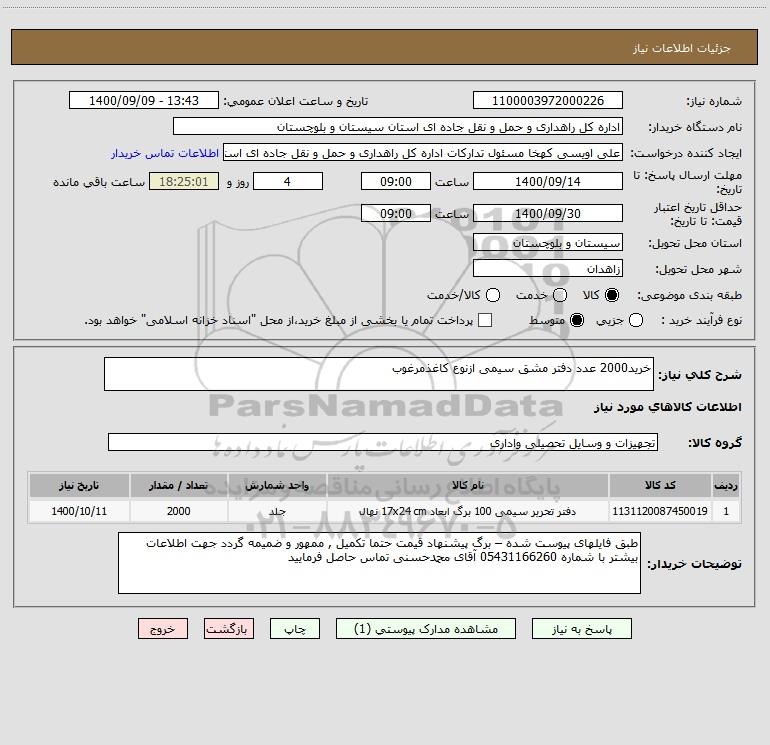Click the product name cell دفتر تحریر سیمی
The image size is (770, 745).
468,511
